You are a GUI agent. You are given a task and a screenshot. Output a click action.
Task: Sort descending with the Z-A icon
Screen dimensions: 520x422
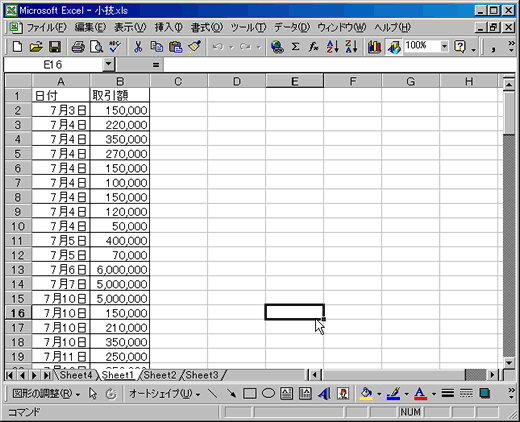pos(351,47)
